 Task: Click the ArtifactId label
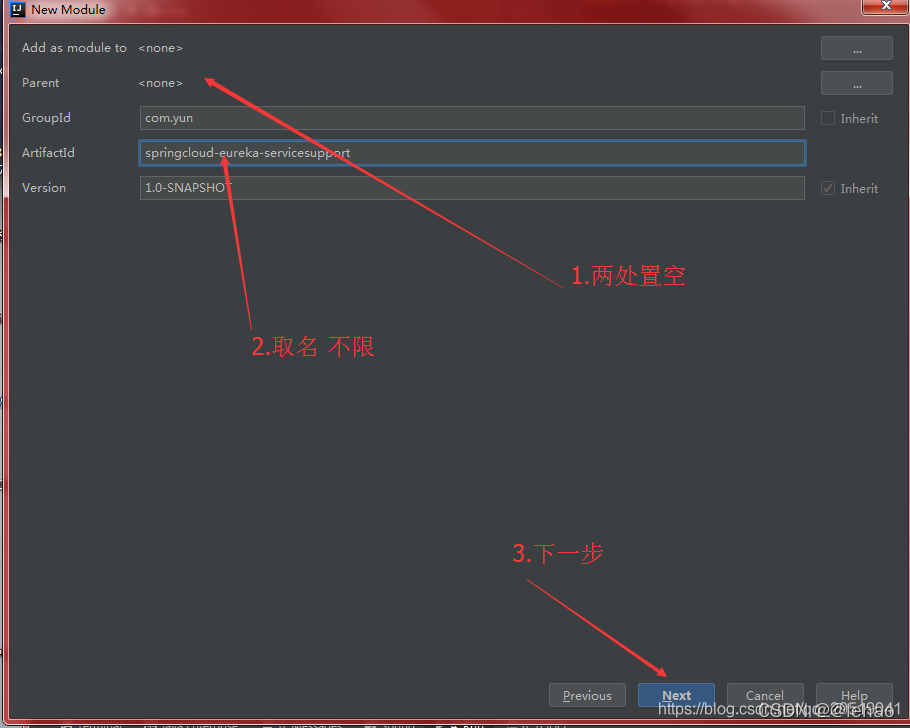pos(48,153)
